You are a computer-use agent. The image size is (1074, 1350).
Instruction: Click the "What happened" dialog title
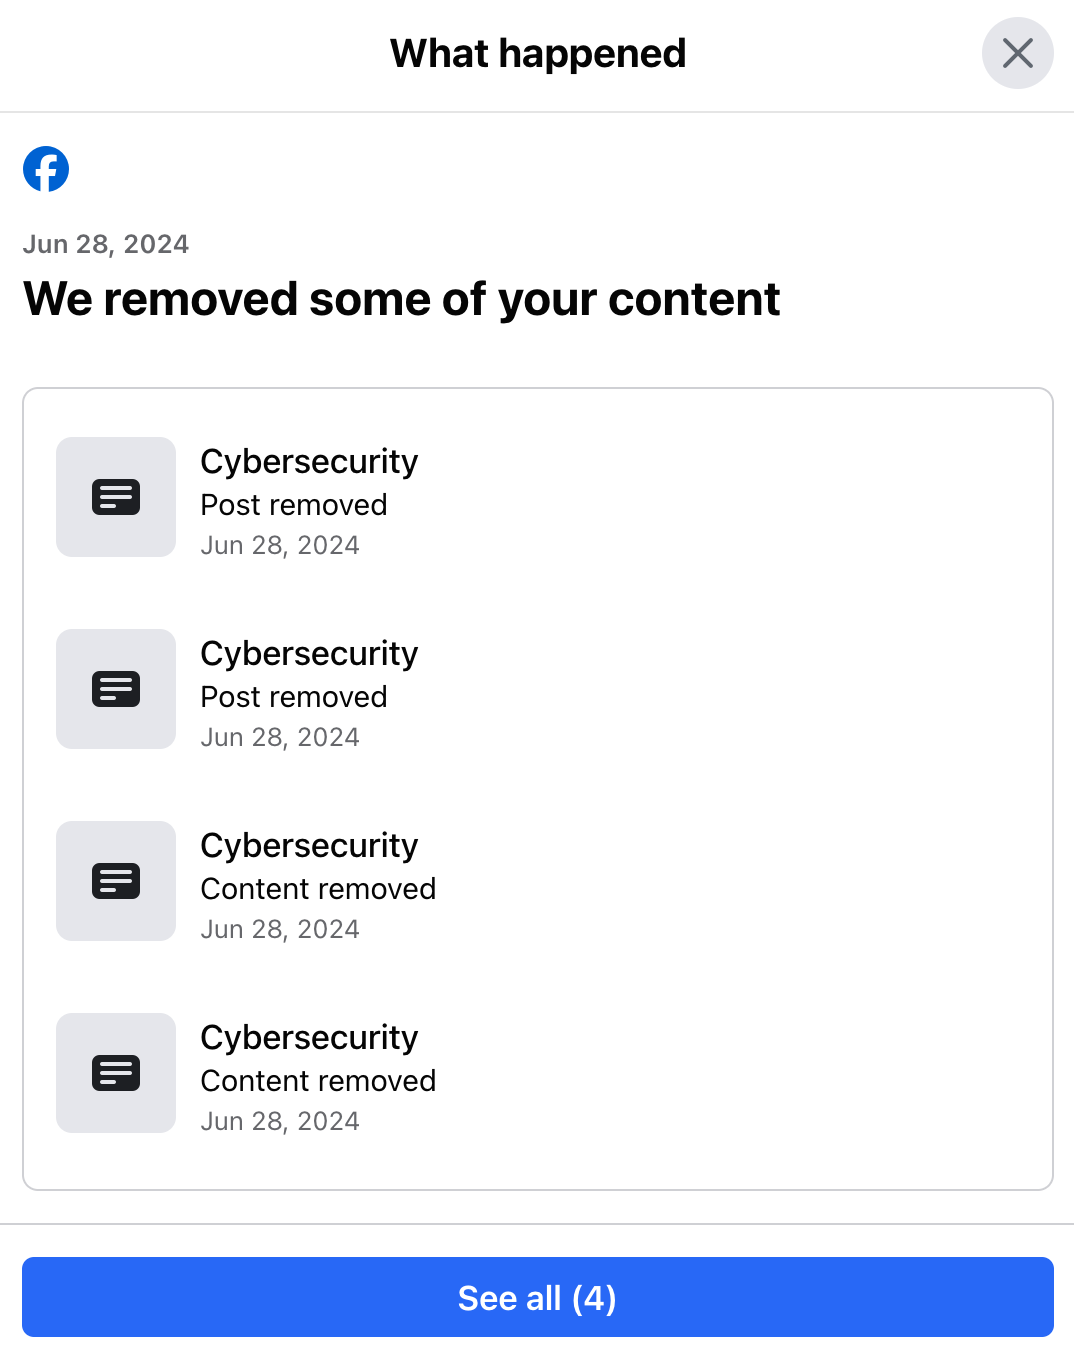point(538,54)
